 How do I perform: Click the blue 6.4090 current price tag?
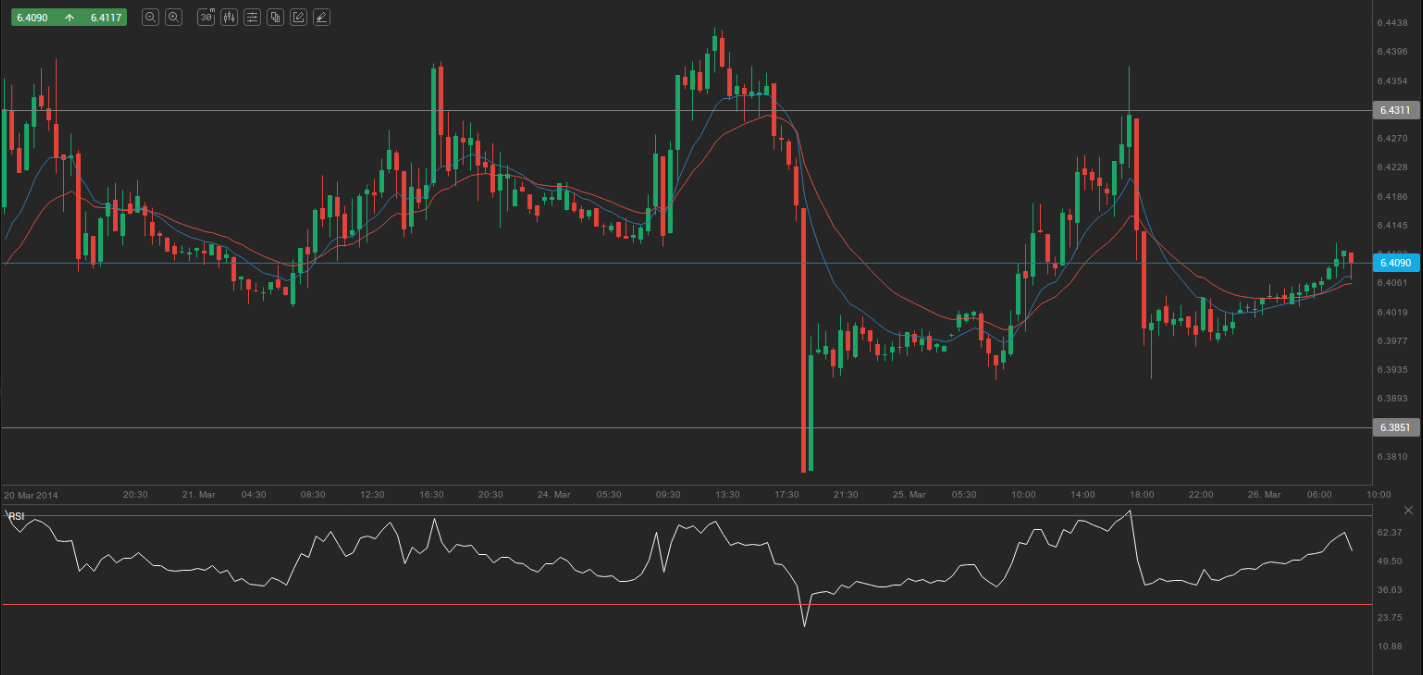[x=1394, y=263]
